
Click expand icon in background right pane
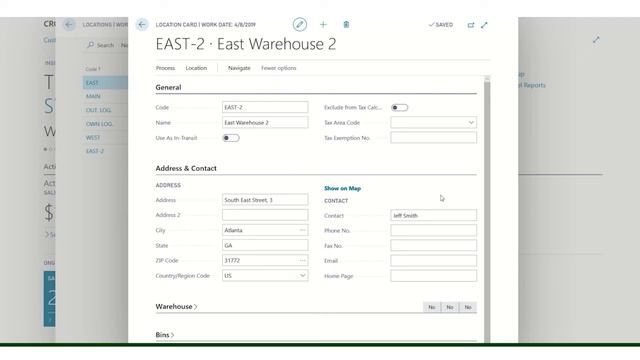click(596, 40)
